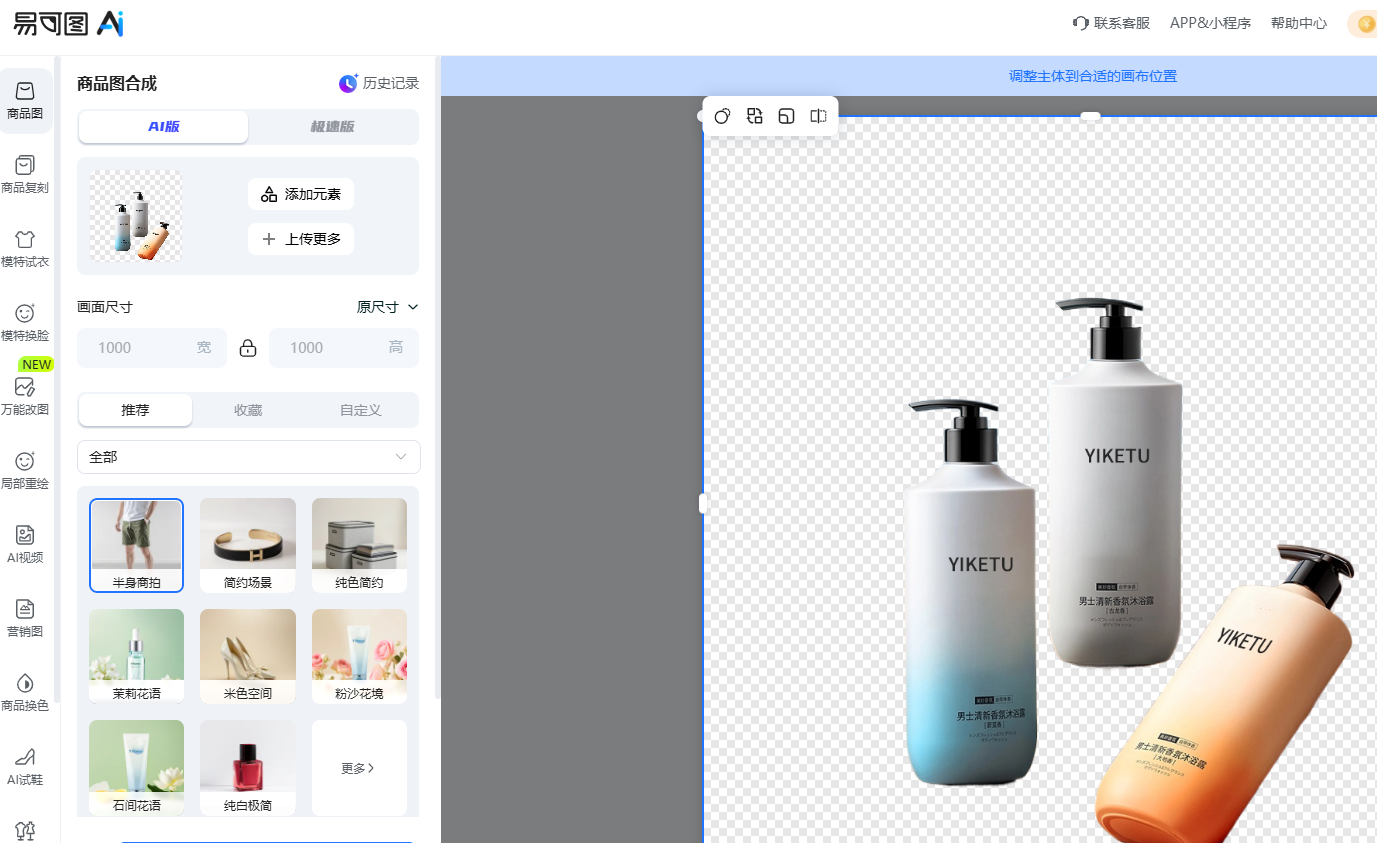Select the 纯色简约 scene template

pyautogui.click(x=359, y=545)
